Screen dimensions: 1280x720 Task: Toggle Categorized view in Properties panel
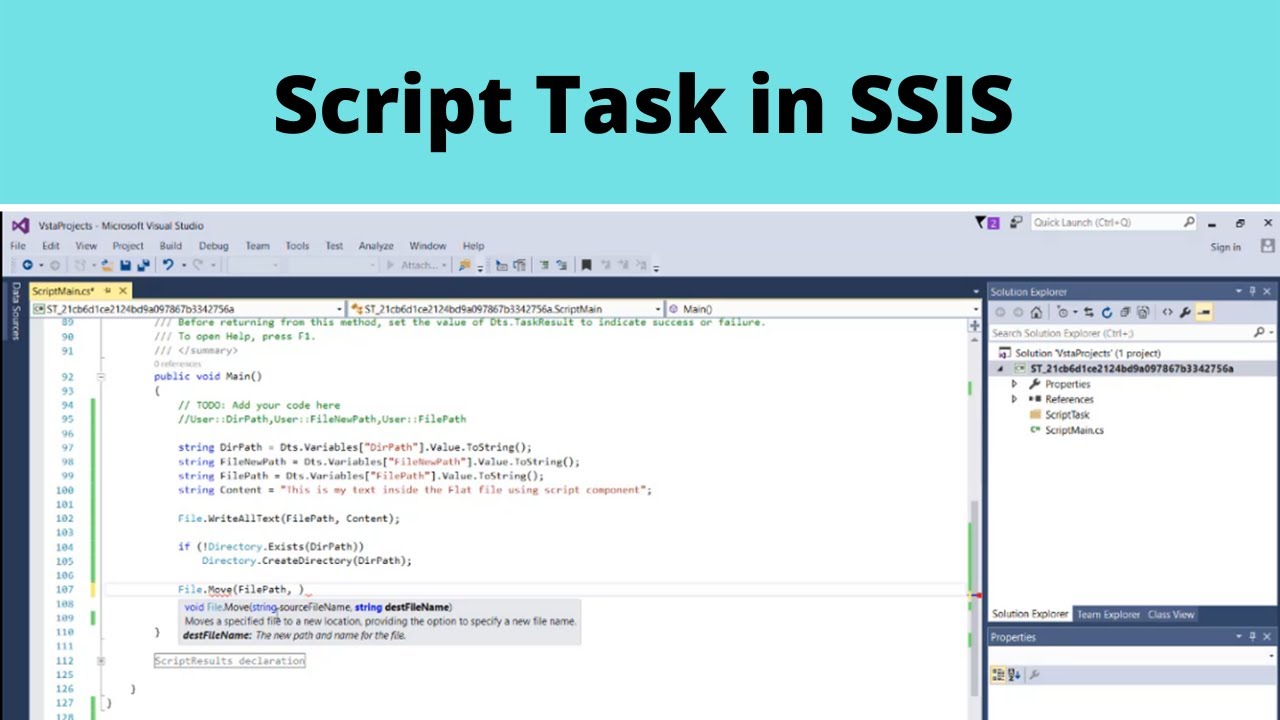(x=998, y=675)
